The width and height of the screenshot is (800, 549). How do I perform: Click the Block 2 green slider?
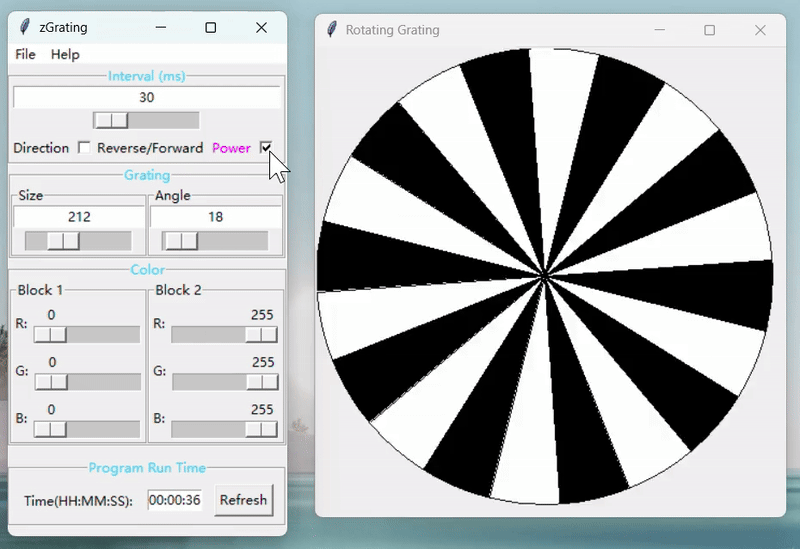(x=261, y=382)
